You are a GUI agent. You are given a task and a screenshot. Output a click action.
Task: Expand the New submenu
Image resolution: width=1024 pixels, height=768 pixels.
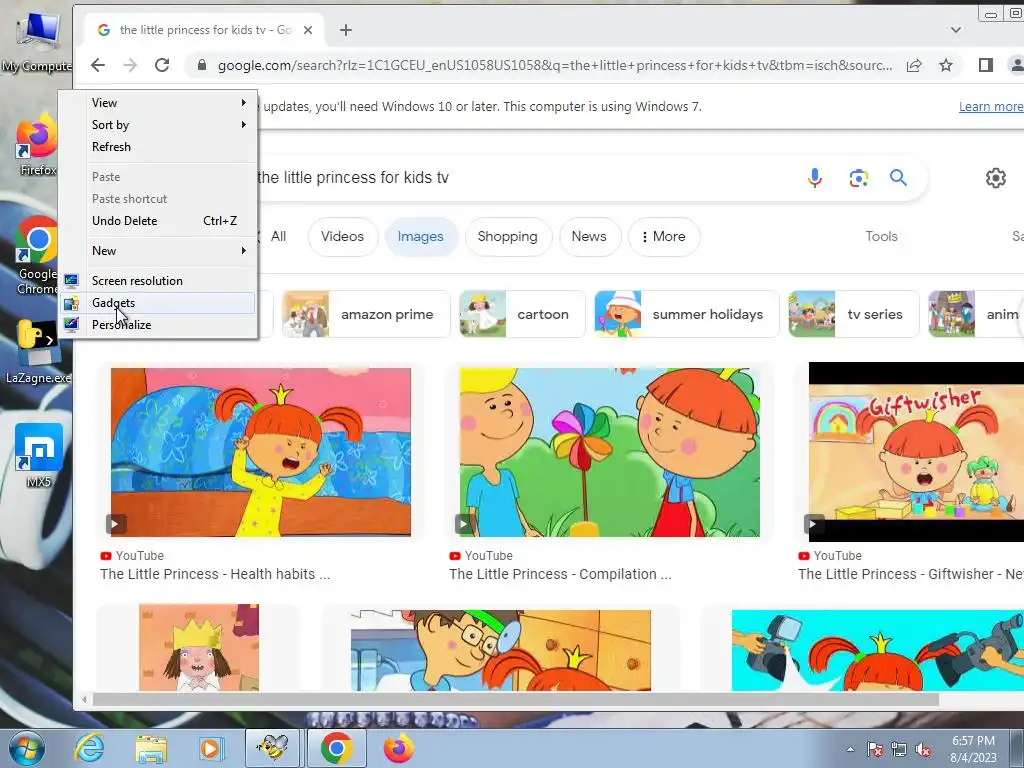click(158, 251)
